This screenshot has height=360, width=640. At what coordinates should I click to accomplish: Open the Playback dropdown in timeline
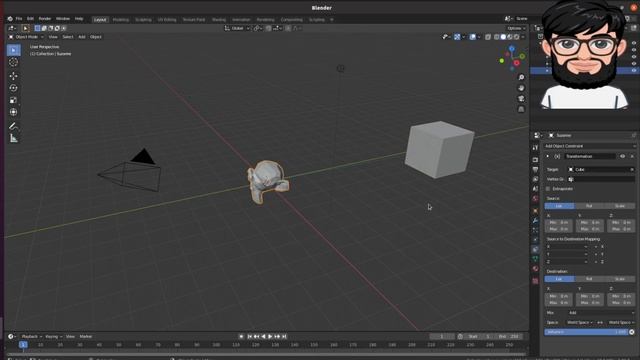click(31, 336)
